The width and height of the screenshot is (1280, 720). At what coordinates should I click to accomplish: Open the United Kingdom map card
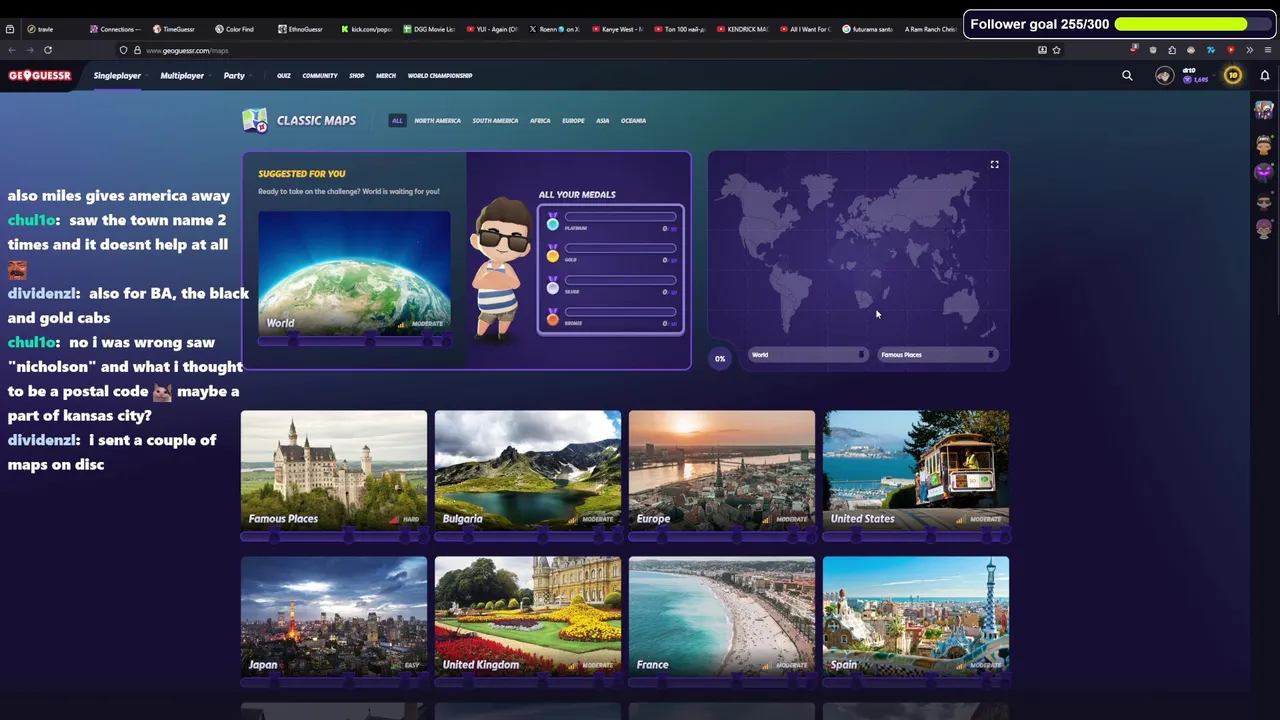point(528,616)
